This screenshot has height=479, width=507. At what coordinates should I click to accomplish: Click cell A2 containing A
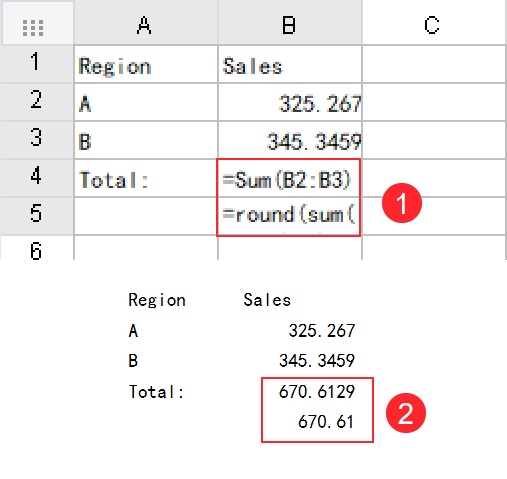point(146,102)
